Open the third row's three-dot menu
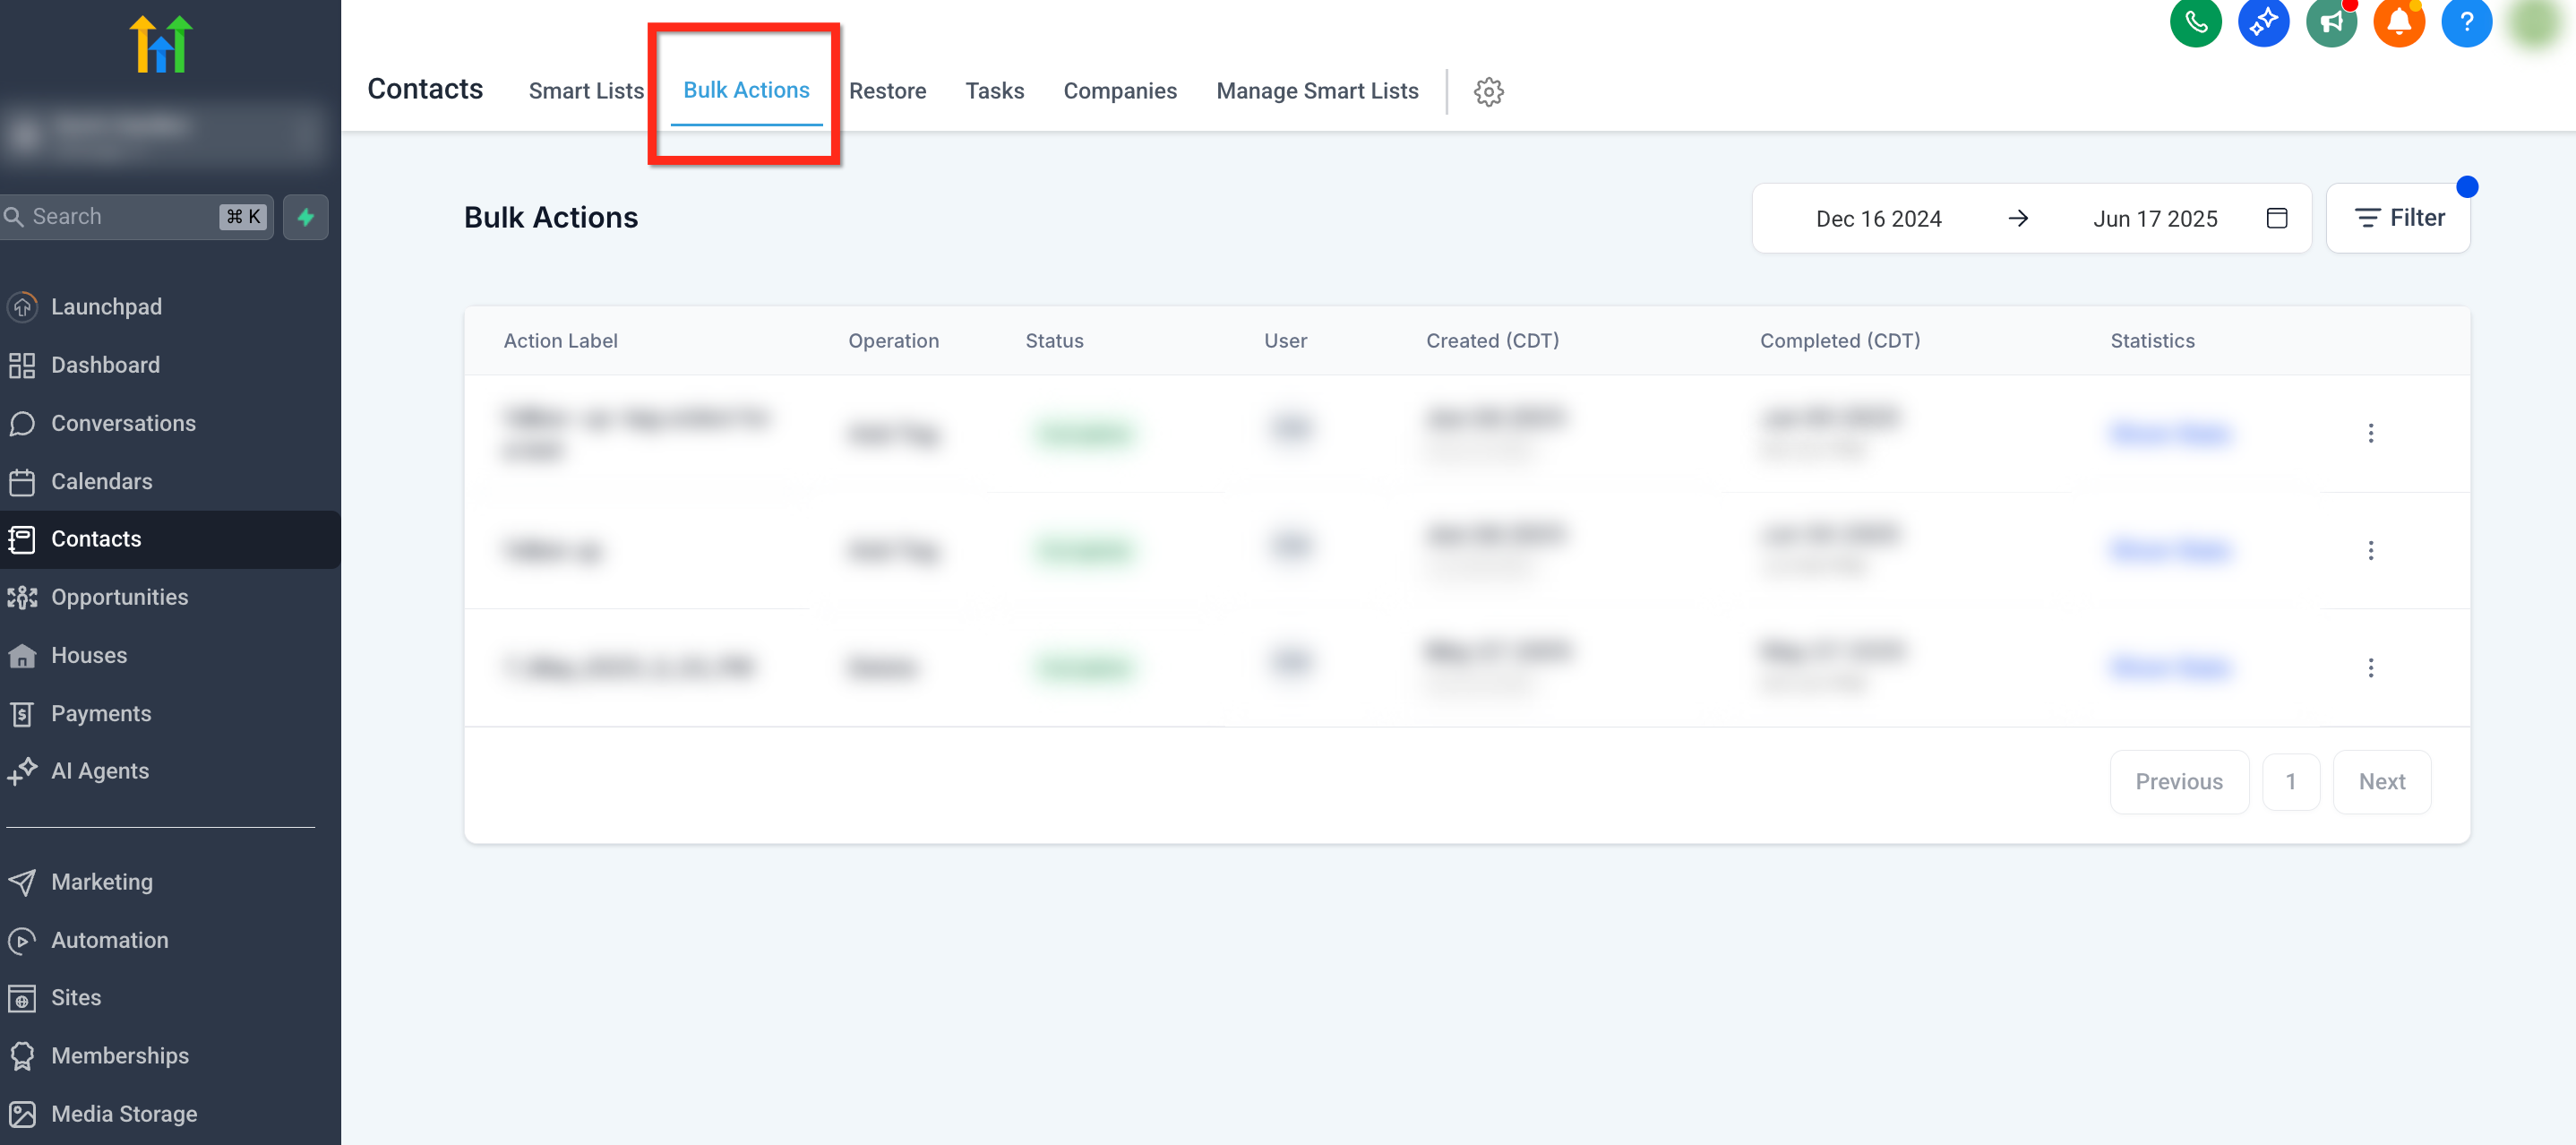 click(2370, 667)
